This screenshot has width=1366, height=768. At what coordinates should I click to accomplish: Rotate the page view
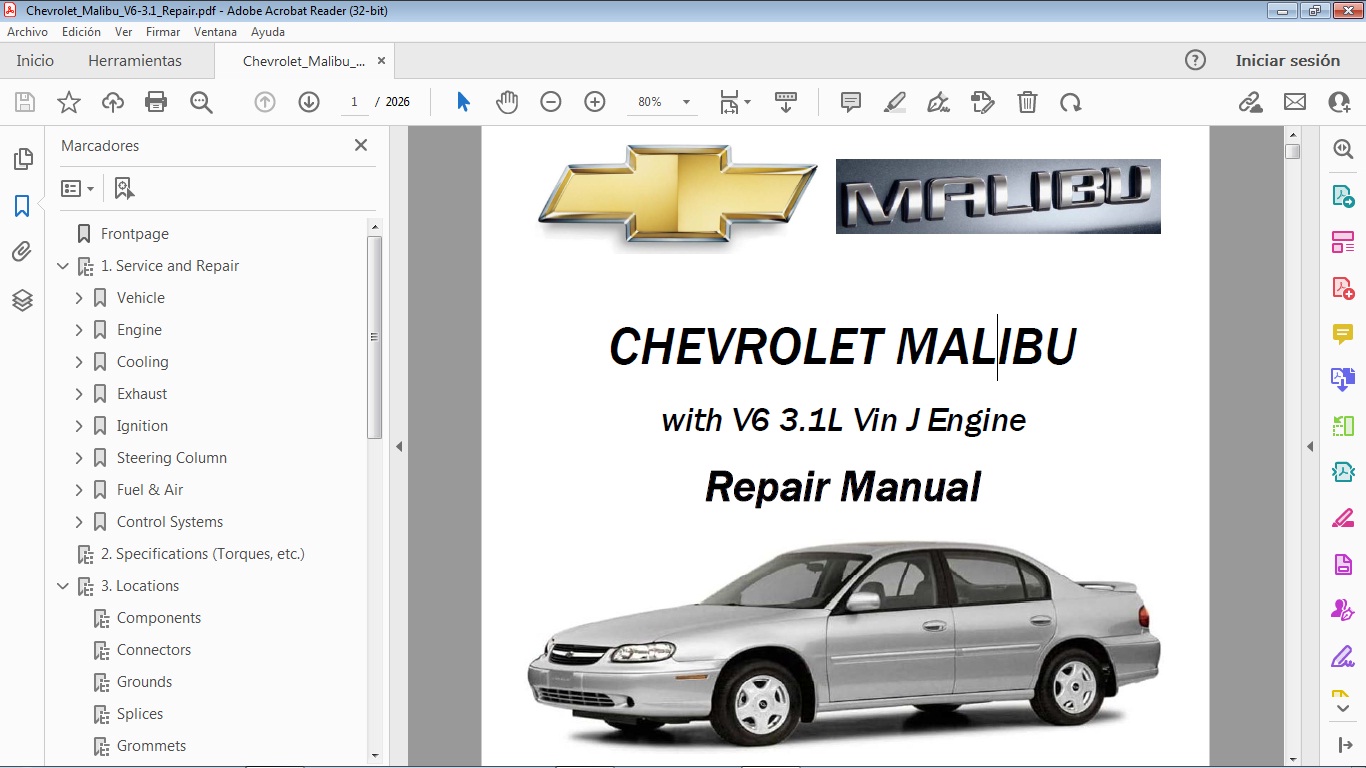[x=1071, y=102]
